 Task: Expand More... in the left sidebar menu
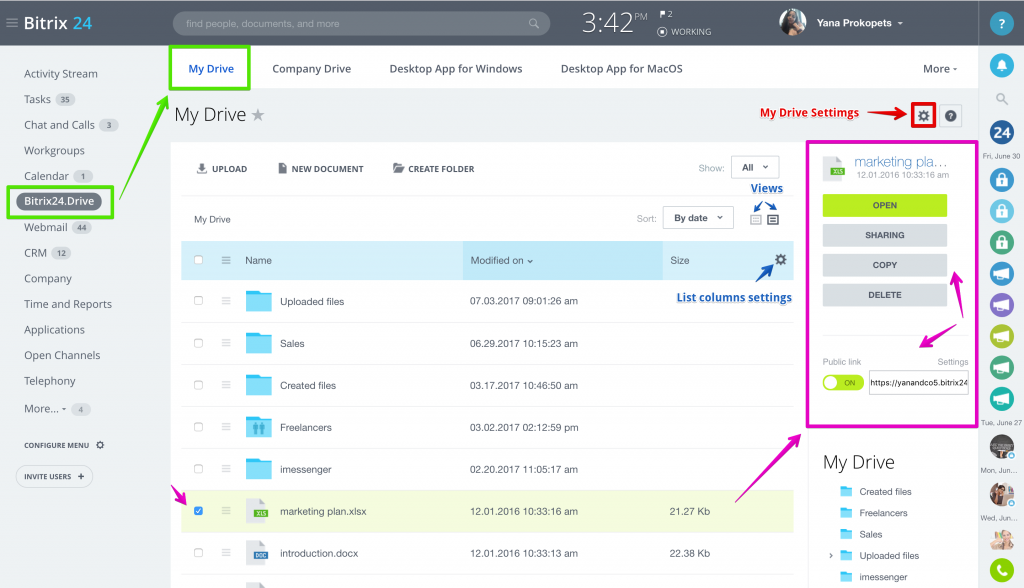(x=45, y=409)
